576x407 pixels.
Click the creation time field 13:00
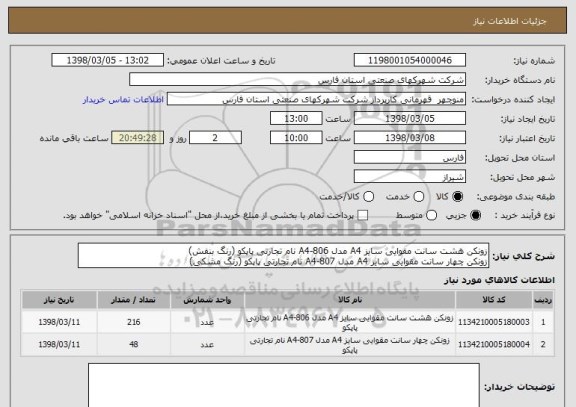pyautogui.click(x=296, y=119)
